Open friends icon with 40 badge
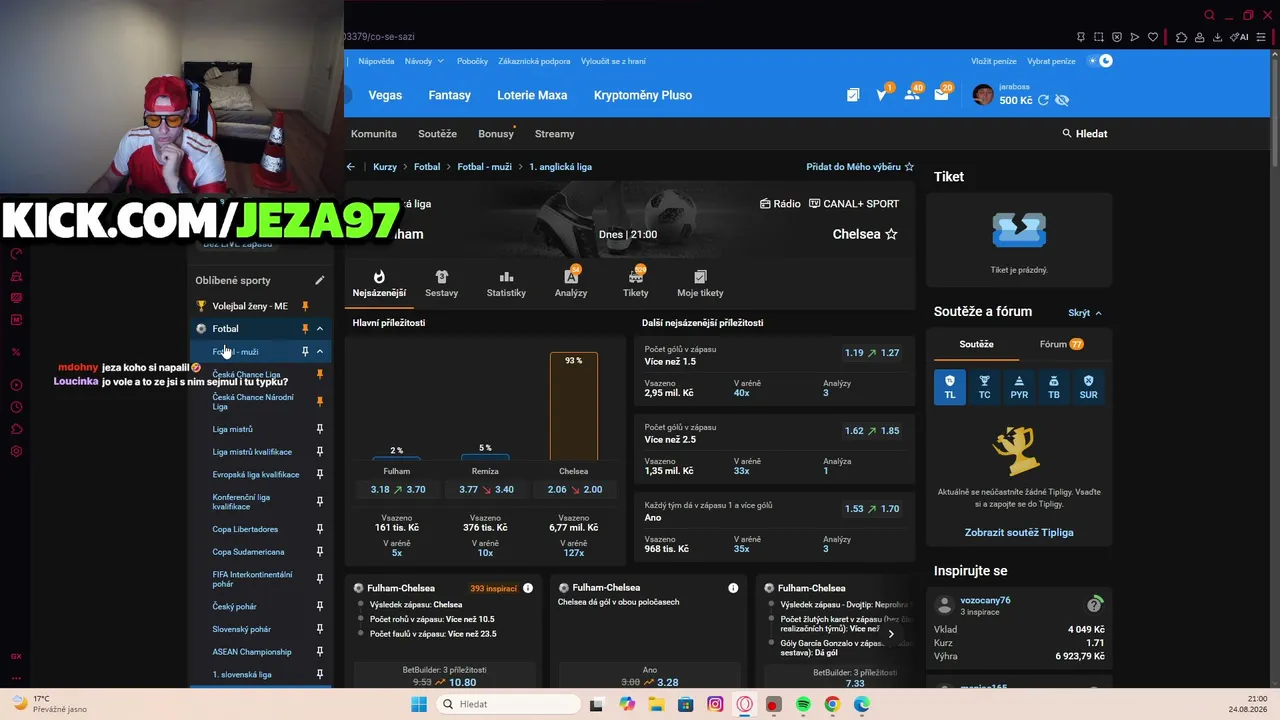 [x=912, y=94]
